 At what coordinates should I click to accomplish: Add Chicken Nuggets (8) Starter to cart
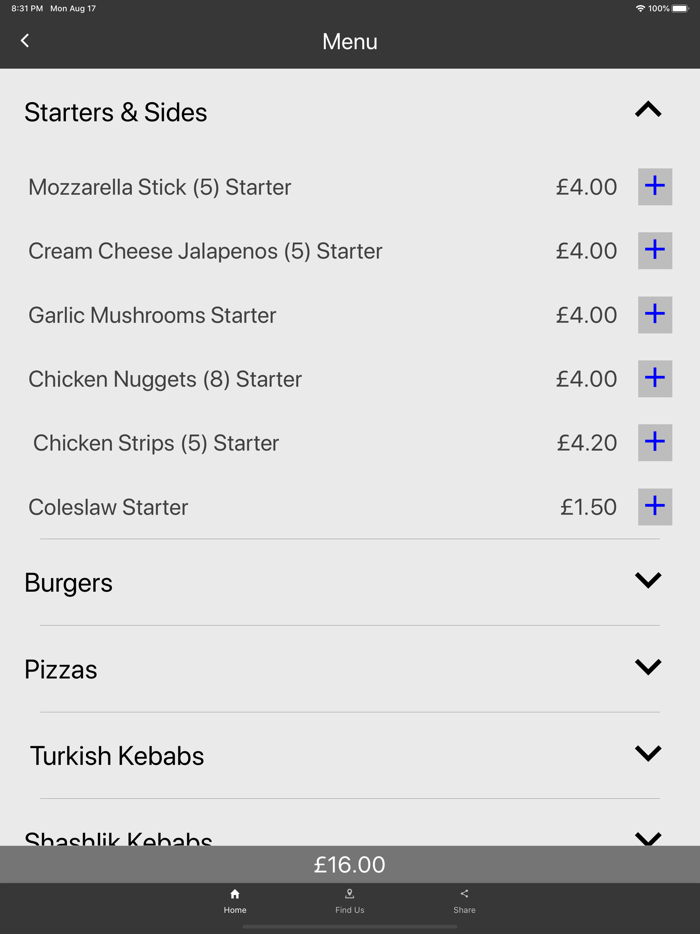(655, 378)
